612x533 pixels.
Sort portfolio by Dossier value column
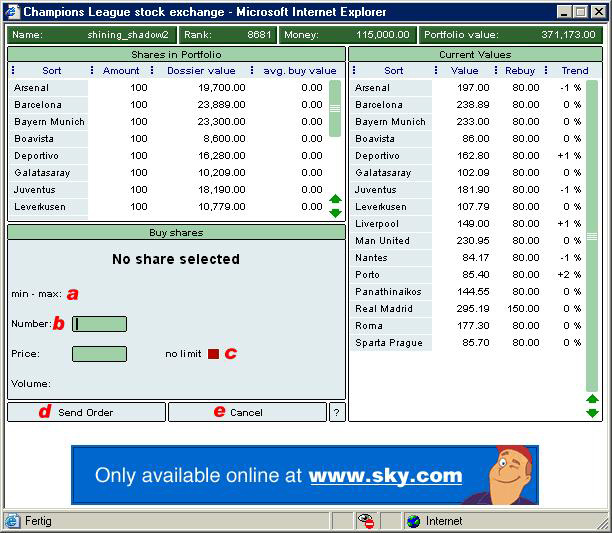(201, 71)
